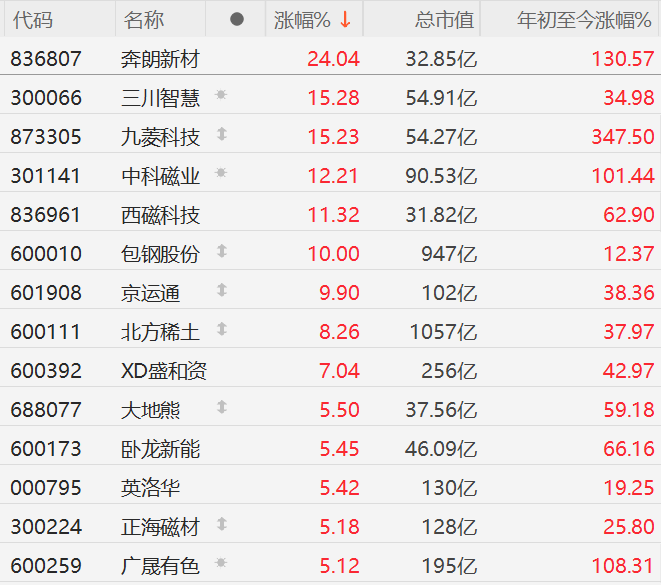Click stock code 836961
Image resolution: width=661 pixels, height=585 pixels.
coord(46,215)
